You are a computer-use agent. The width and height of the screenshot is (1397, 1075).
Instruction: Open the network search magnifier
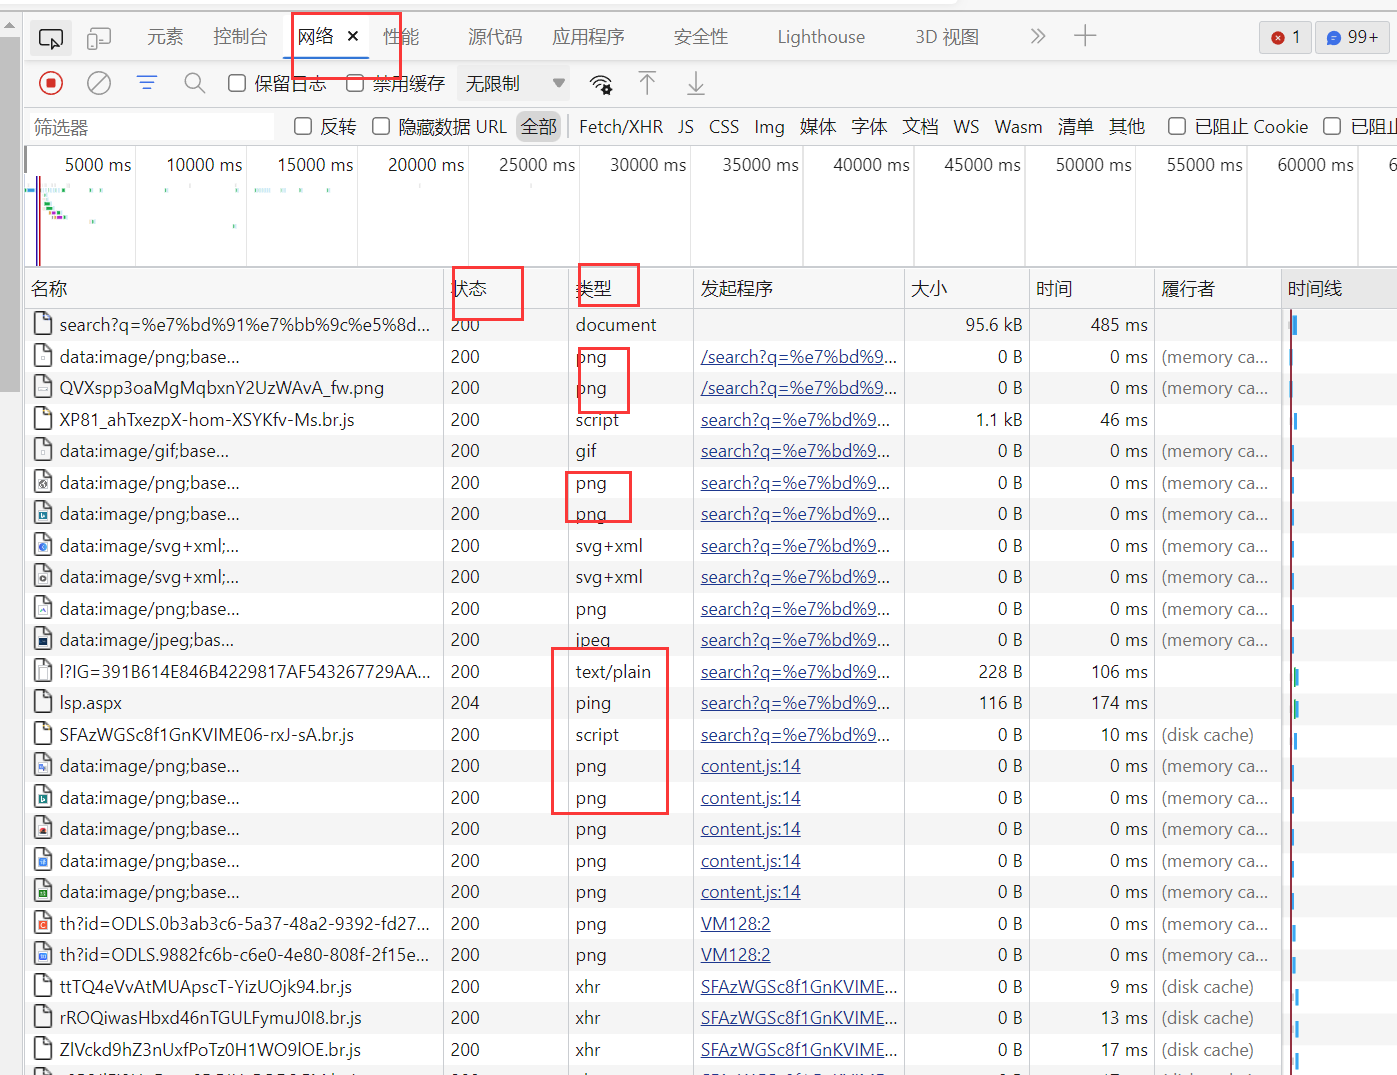click(x=195, y=83)
